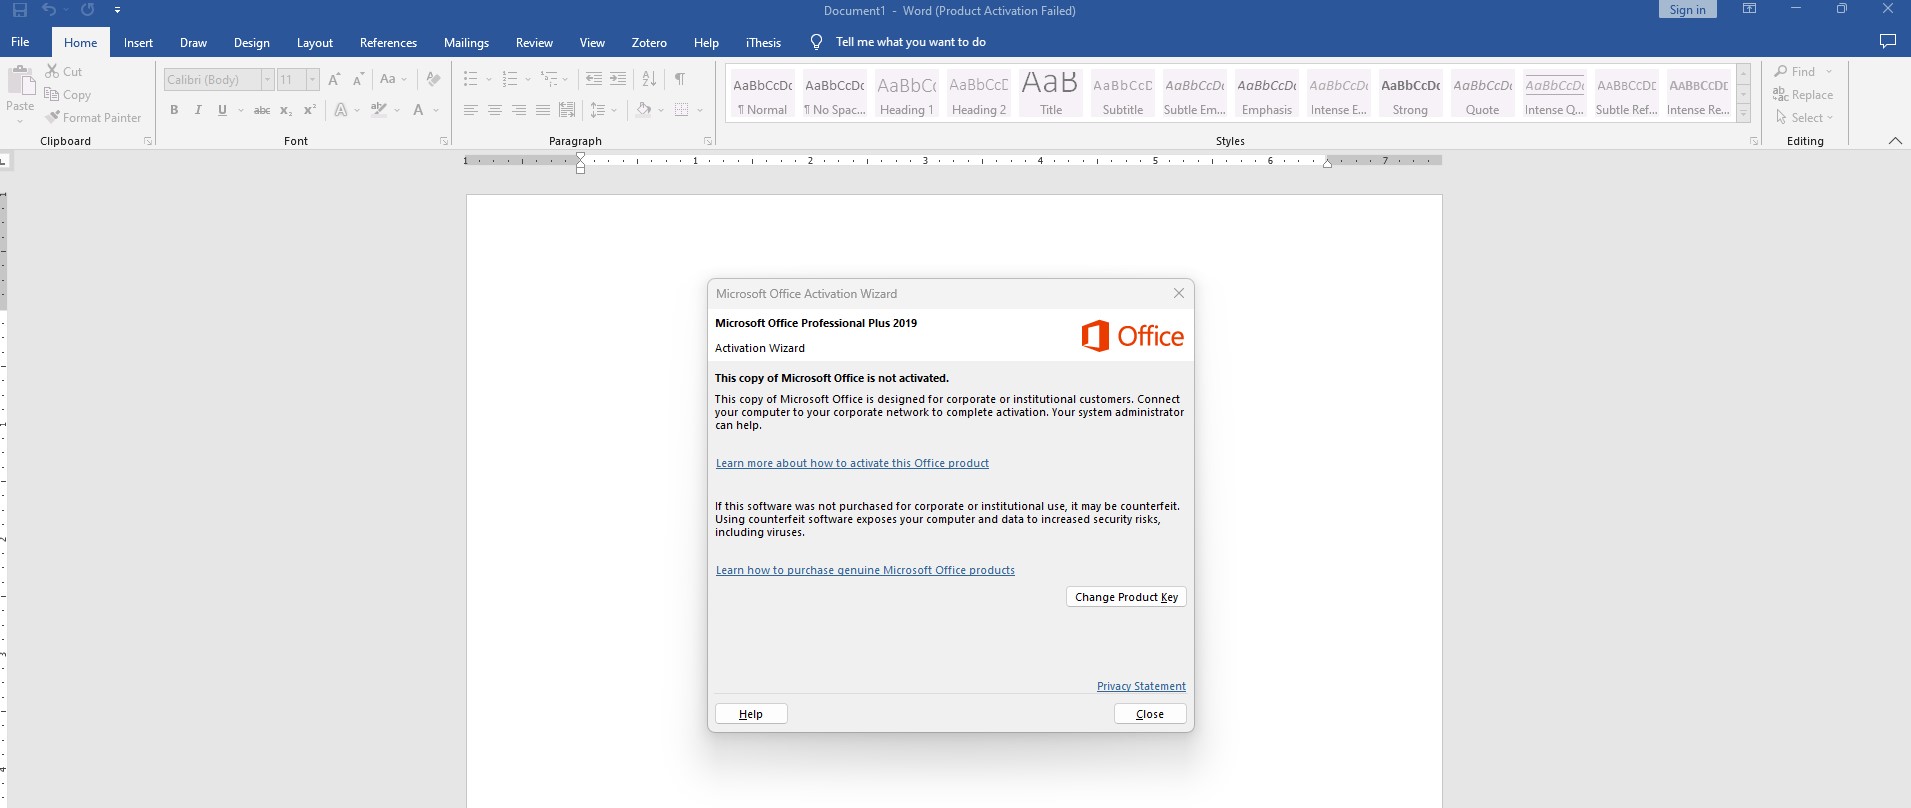The image size is (1911, 808).
Task: Click the Cut scissors icon
Action: click(52, 71)
